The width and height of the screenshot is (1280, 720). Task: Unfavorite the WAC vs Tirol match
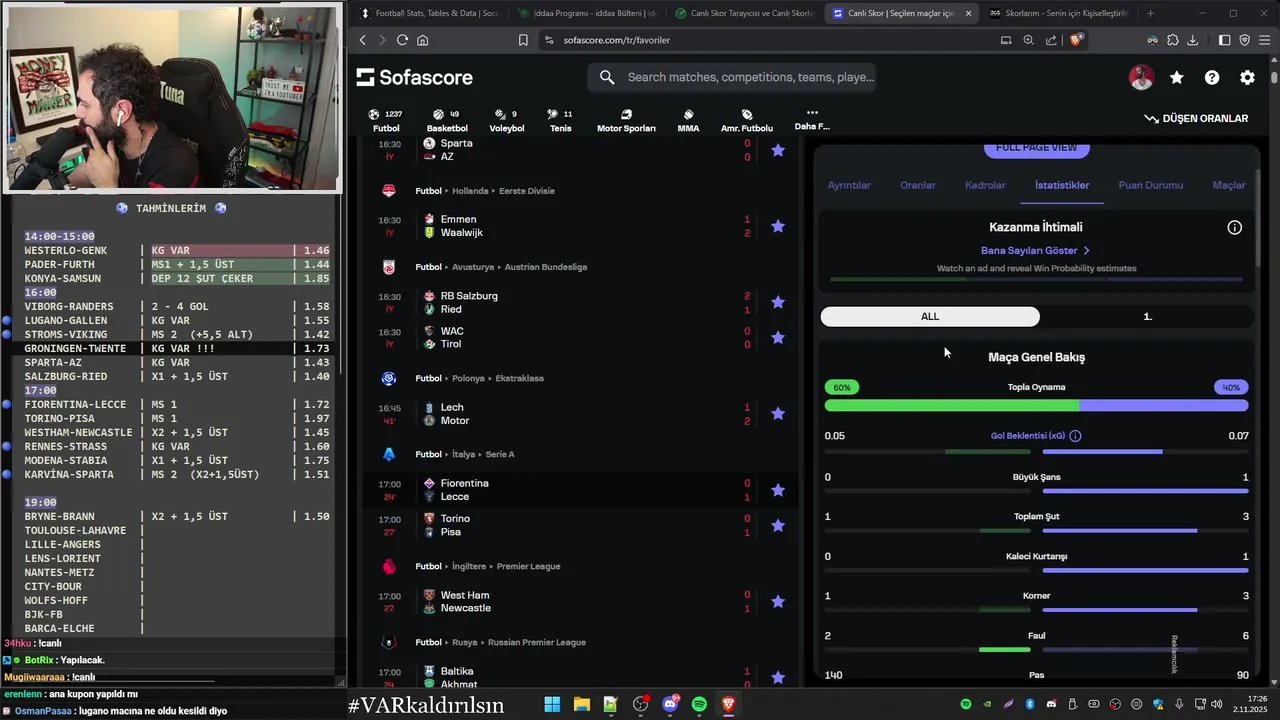coord(778,338)
